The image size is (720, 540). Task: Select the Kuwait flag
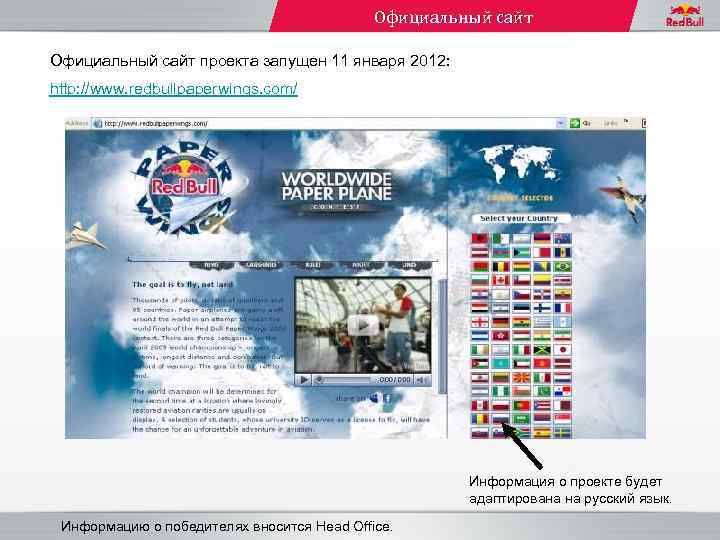[521, 363]
